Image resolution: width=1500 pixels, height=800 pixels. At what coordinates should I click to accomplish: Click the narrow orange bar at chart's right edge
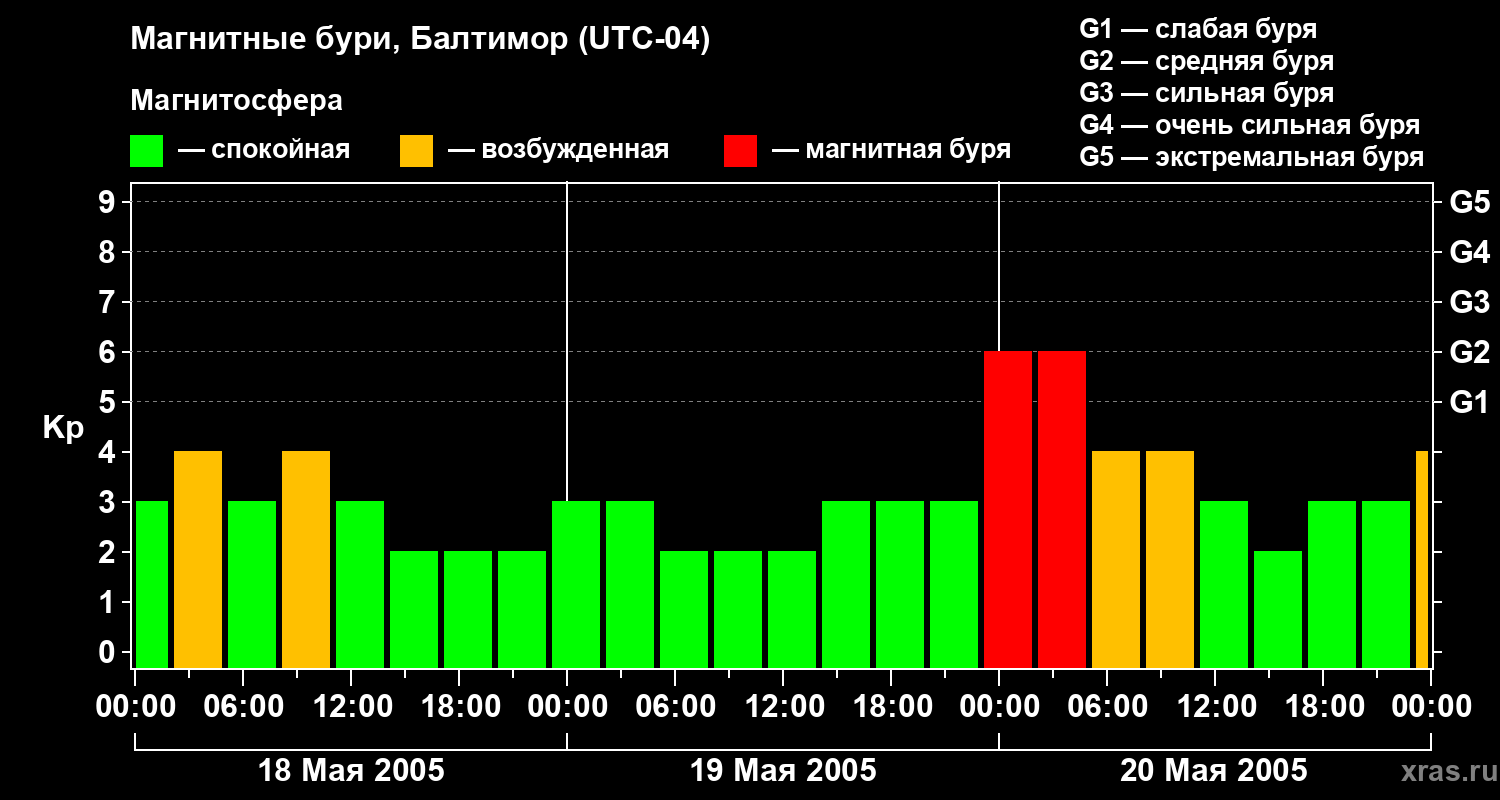pyautogui.click(x=1421, y=559)
